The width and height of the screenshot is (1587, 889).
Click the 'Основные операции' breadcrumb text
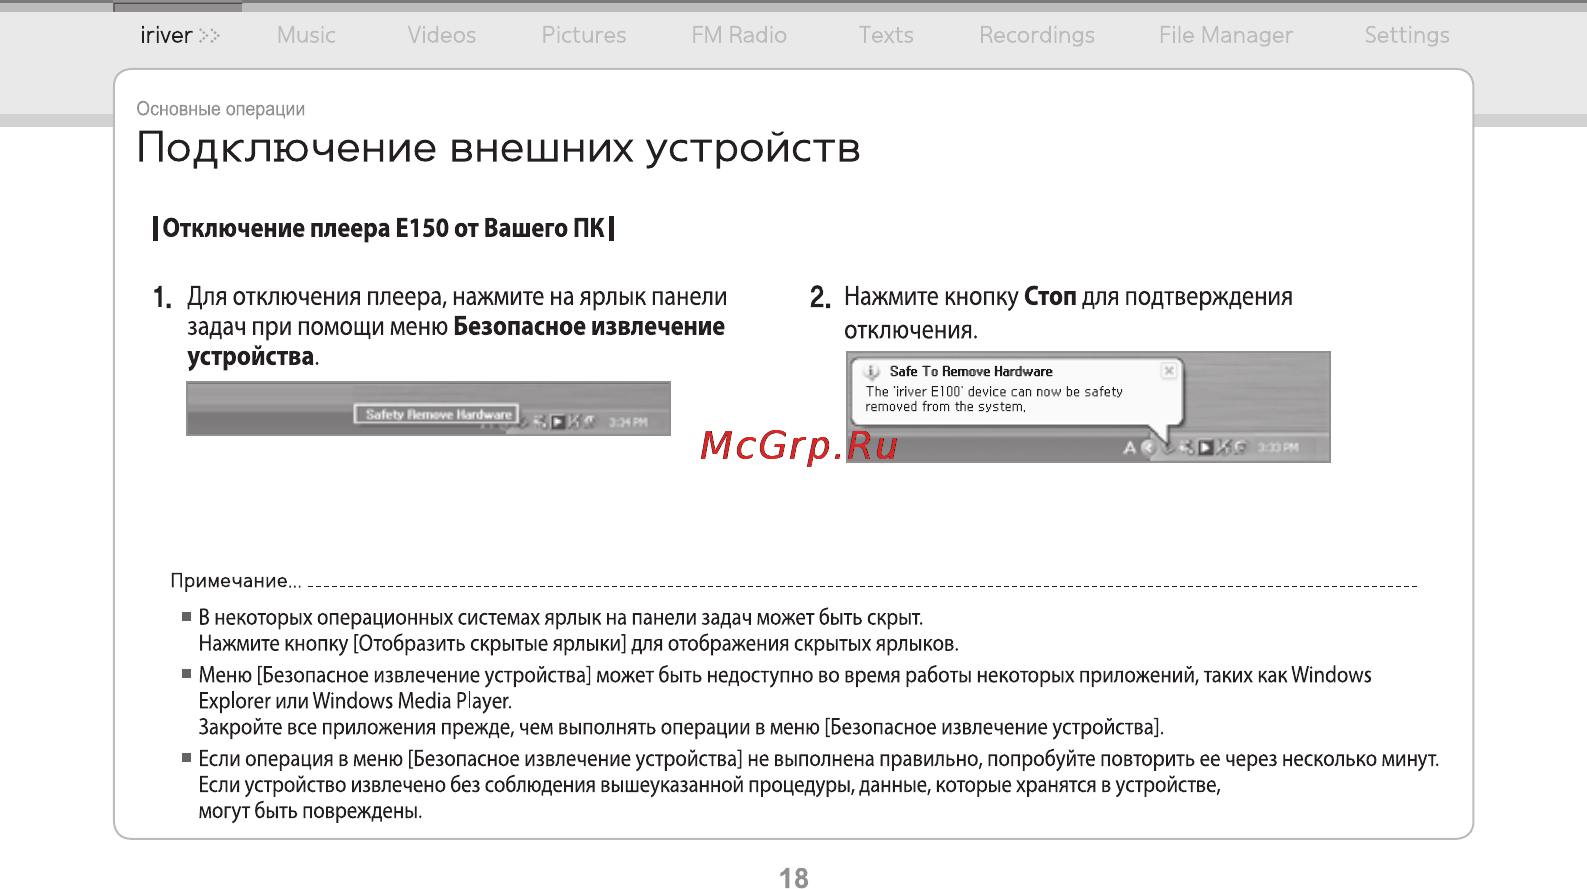click(221, 109)
